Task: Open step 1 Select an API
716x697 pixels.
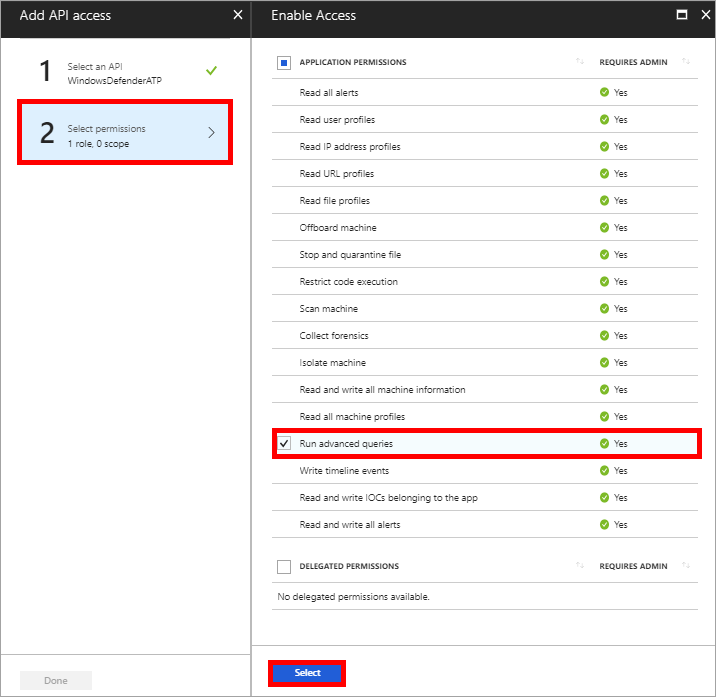Action: tap(125, 72)
